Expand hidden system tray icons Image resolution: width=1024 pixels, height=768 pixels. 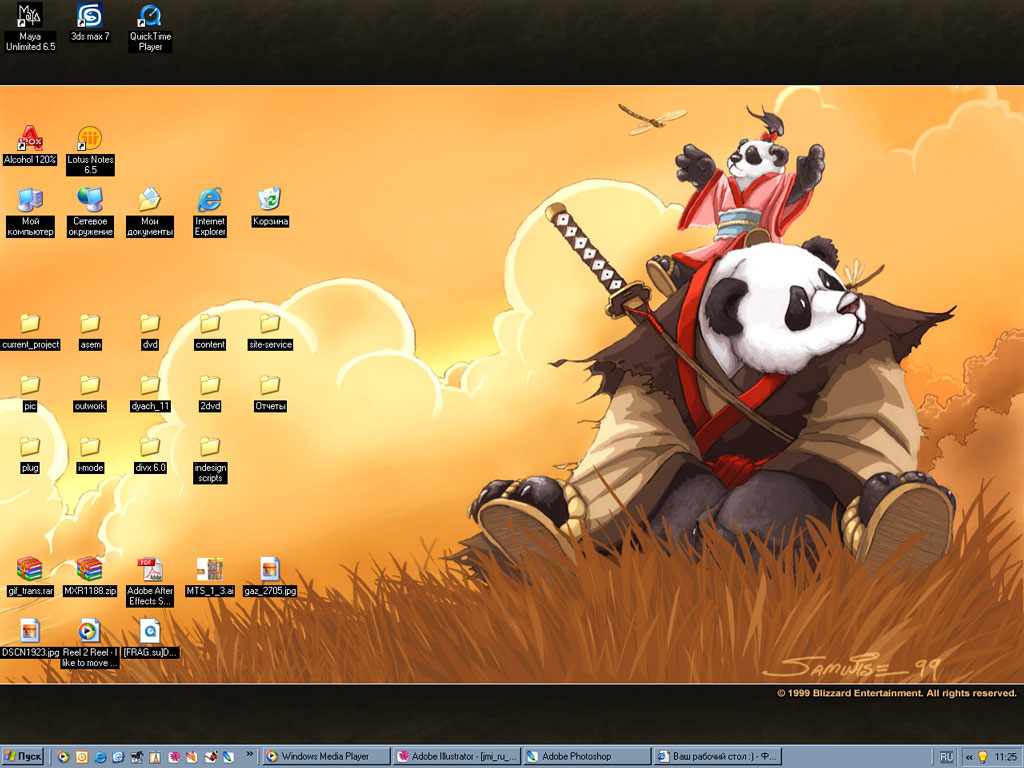click(x=968, y=758)
